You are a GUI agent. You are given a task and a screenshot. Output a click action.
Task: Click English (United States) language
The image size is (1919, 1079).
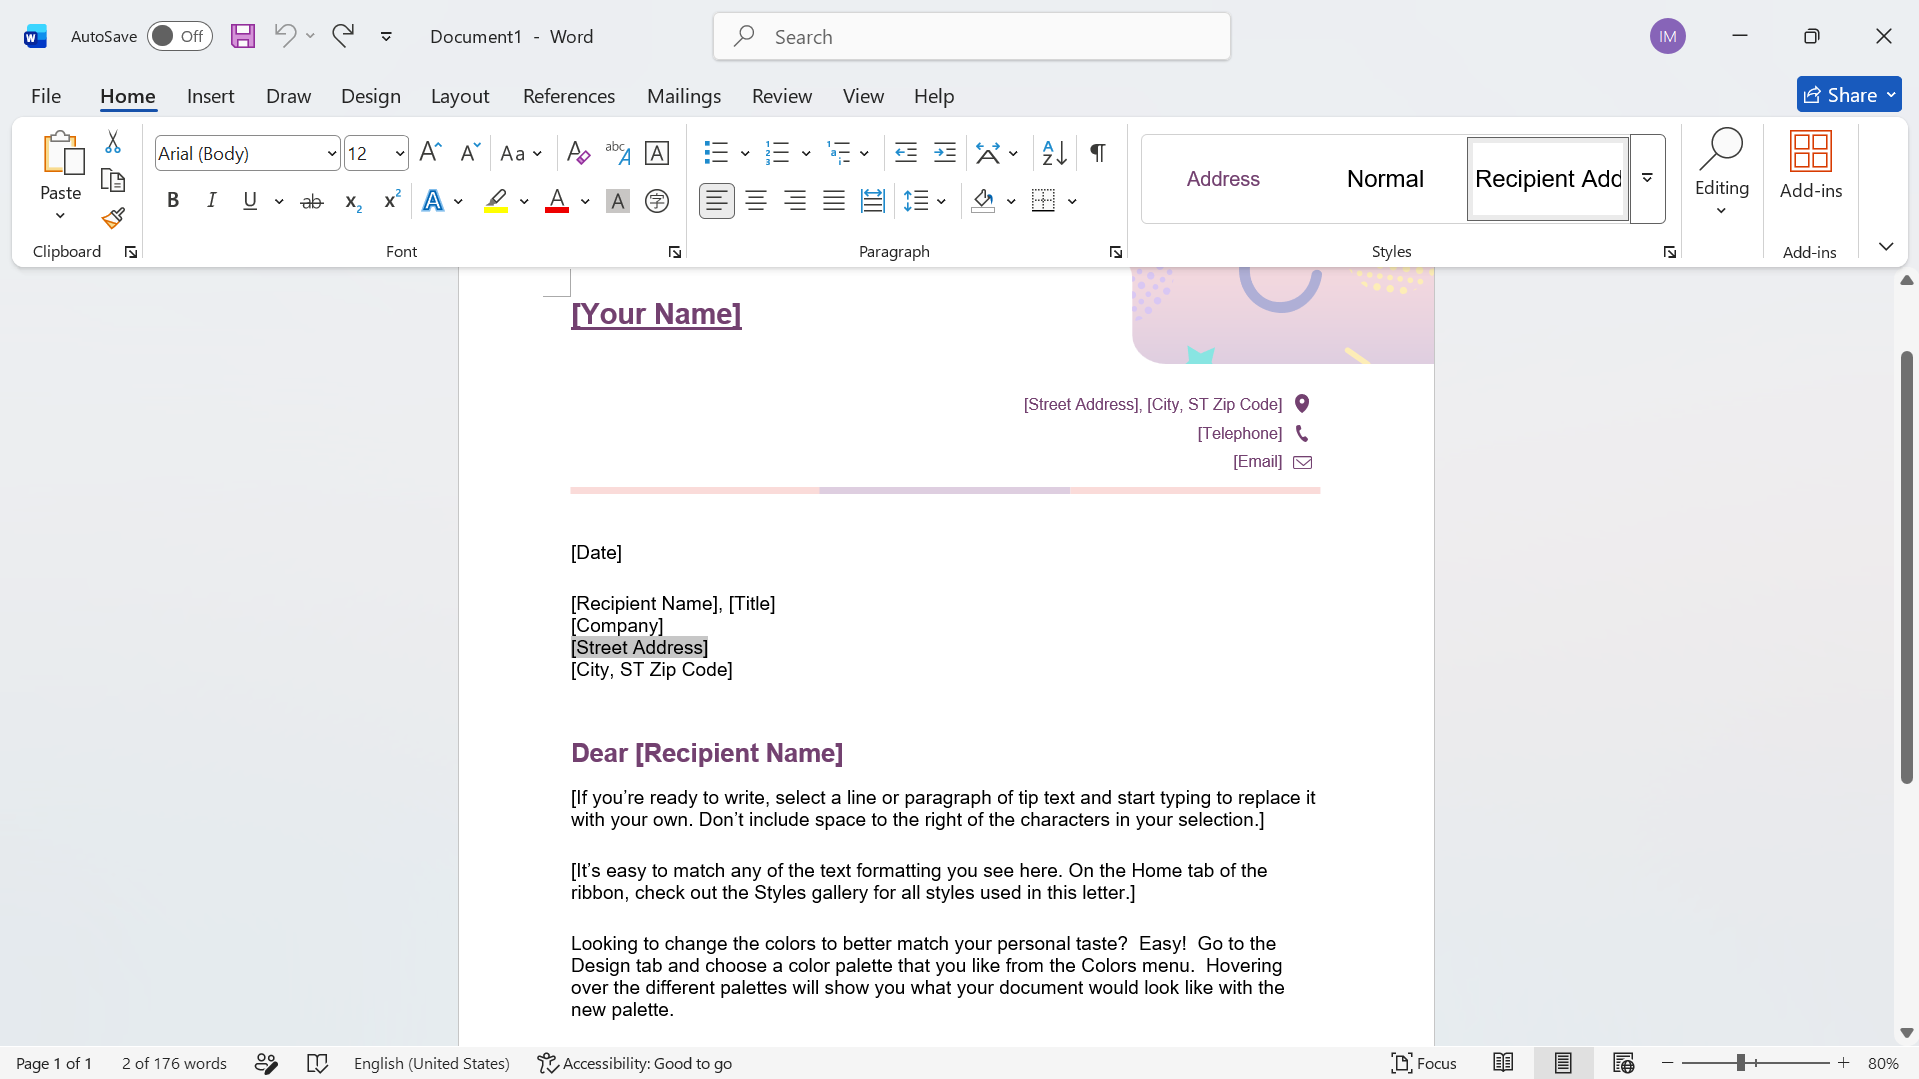coord(432,1063)
